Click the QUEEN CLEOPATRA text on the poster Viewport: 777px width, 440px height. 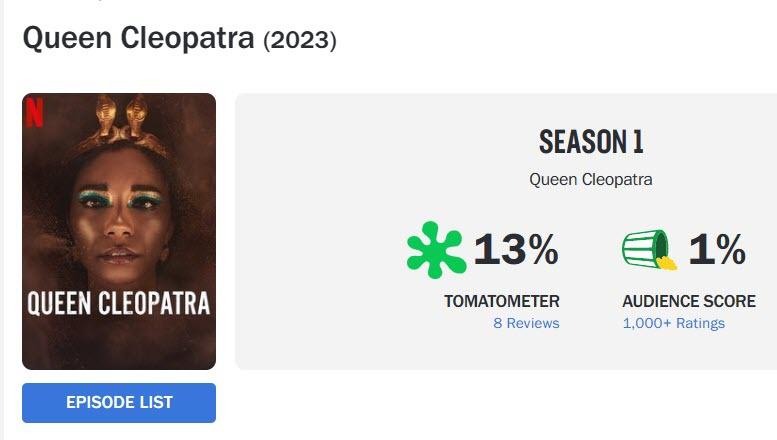coord(119,303)
